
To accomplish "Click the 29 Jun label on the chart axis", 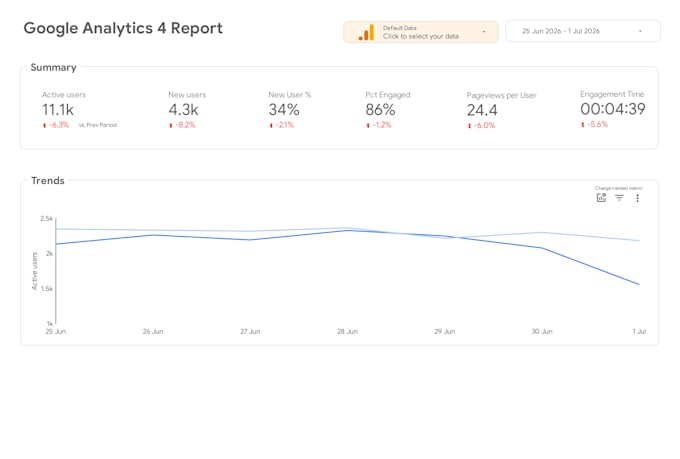I will coord(445,331).
